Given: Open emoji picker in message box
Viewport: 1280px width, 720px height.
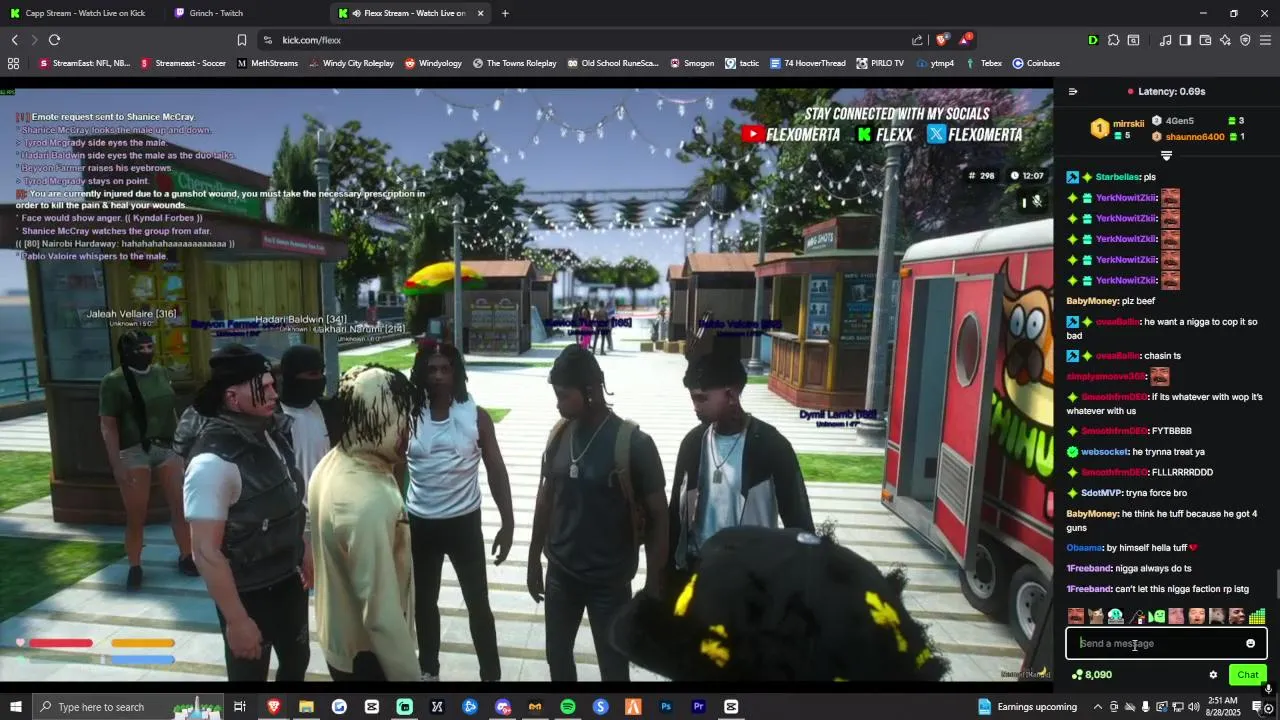Looking at the screenshot, I should coord(1250,643).
